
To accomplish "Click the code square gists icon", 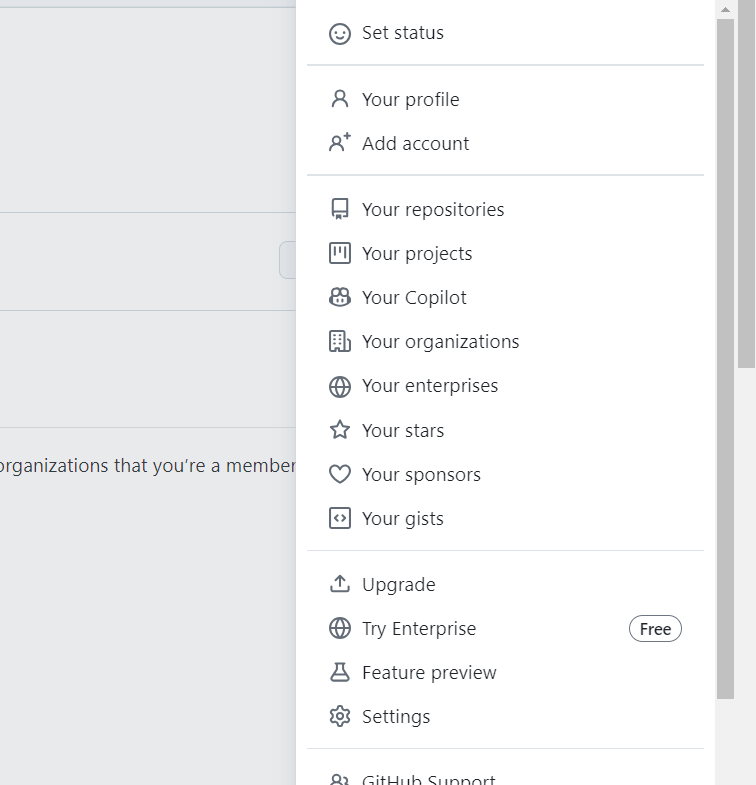I will 339,518.
